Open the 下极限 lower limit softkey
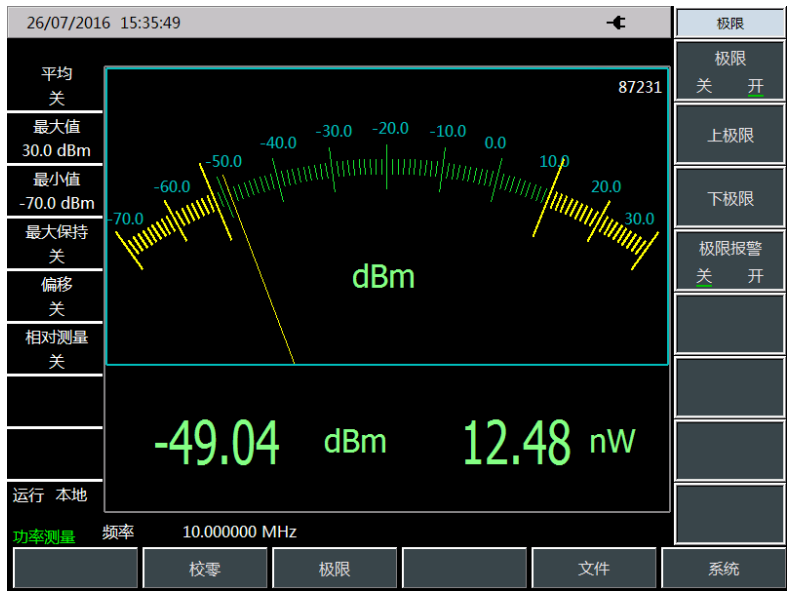This screenshot has width=792, height=595. point(729,198)
